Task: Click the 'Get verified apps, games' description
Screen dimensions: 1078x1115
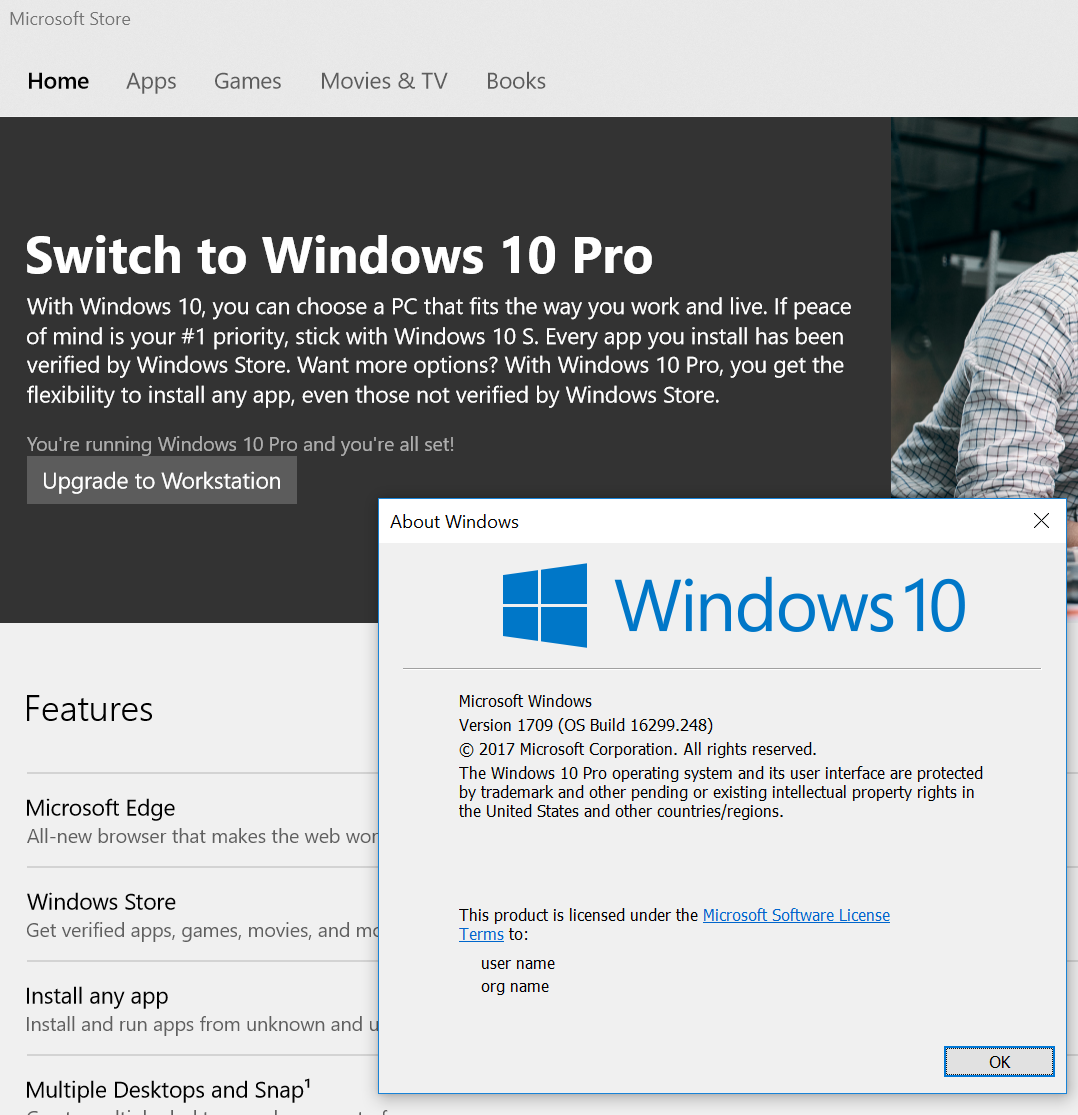Action: 203,930
